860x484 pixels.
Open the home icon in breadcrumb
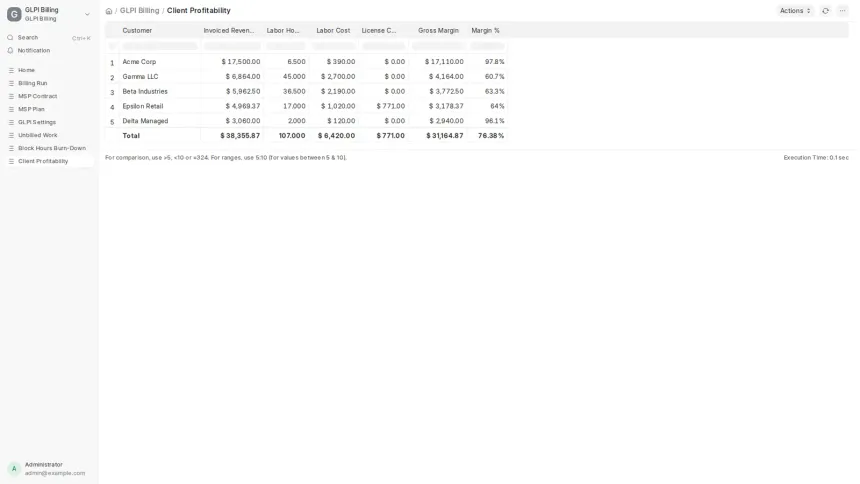click(109, 11)
